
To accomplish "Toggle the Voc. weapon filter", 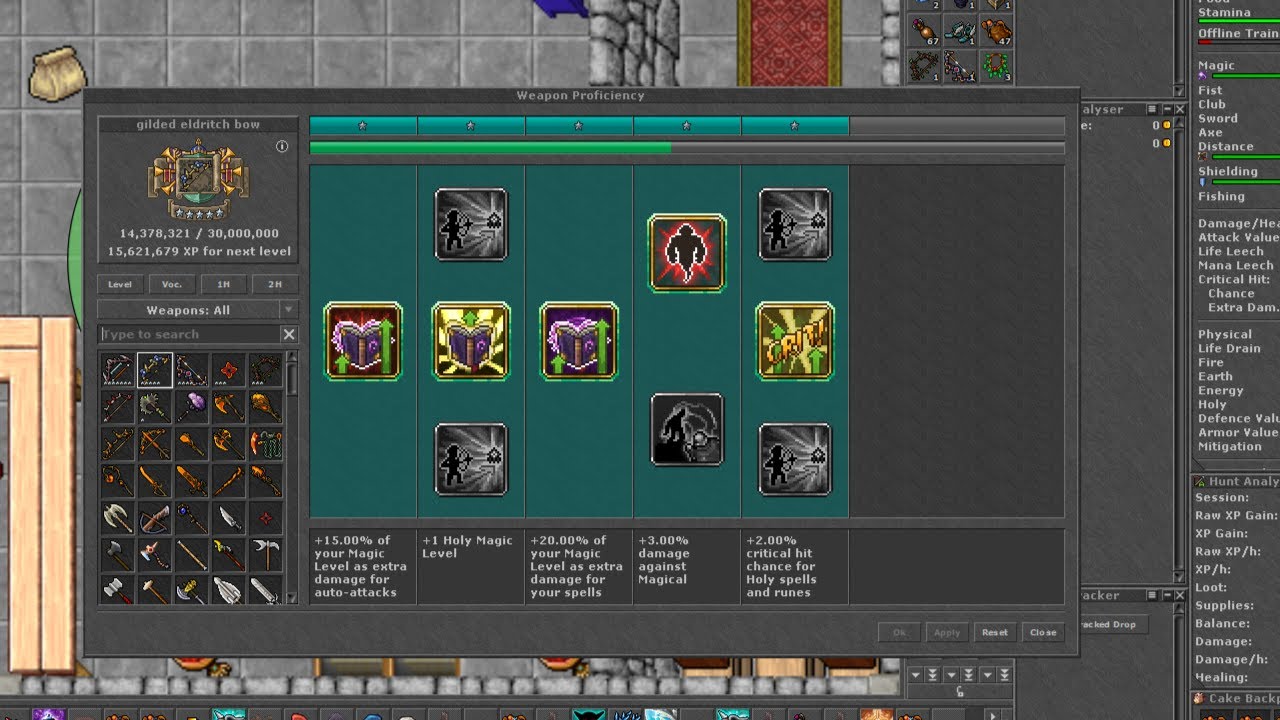I will coord(172,284).
